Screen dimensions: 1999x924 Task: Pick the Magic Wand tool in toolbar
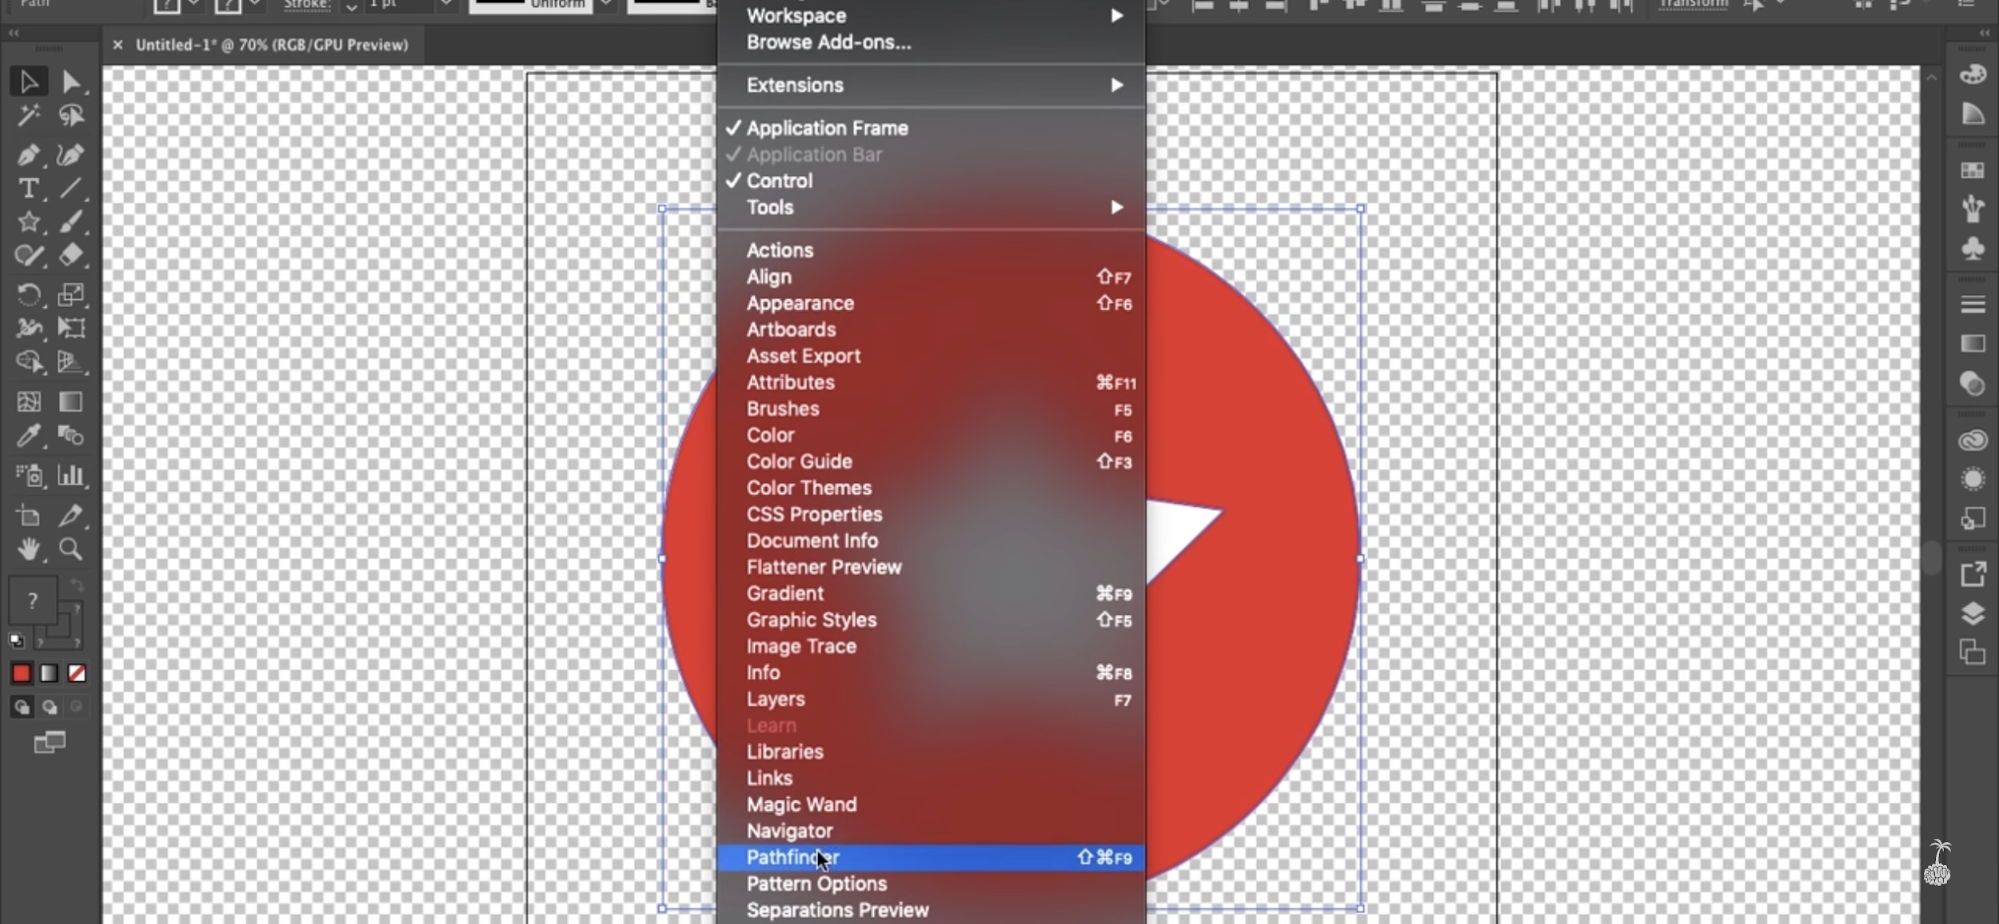28,117
